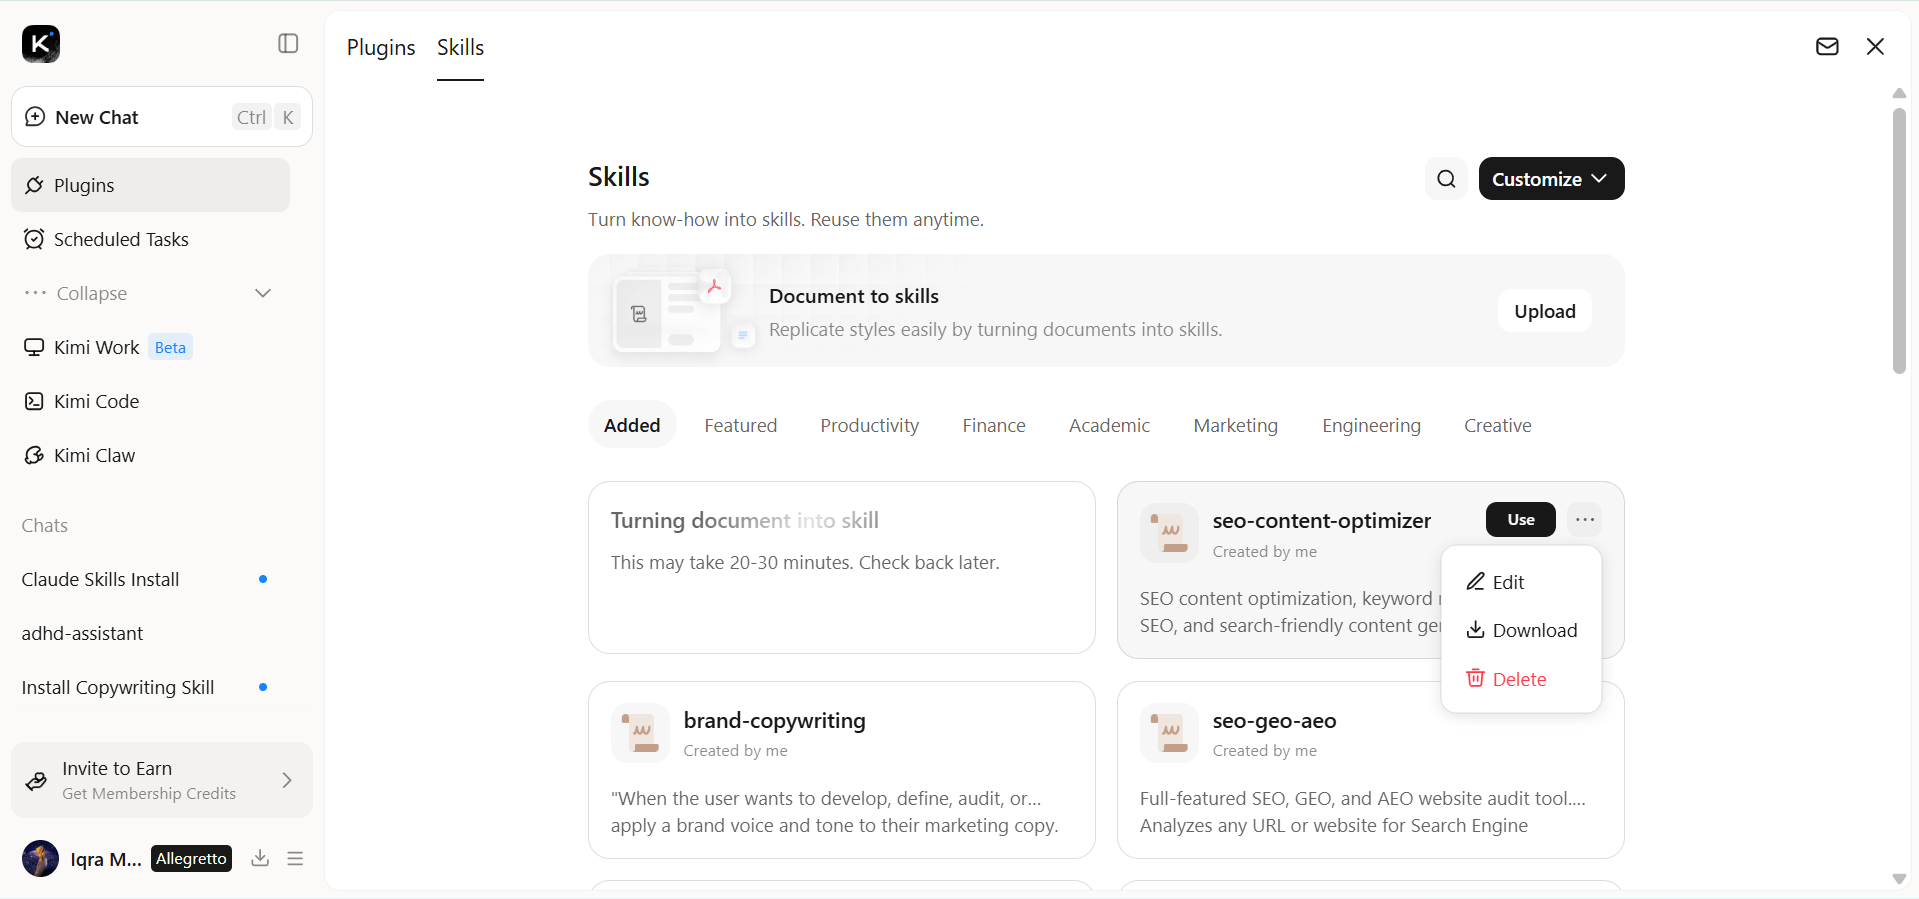Open the seo-geo-aeo skill title
This screenshot has width=1919, height=899.
(1274, 720)
